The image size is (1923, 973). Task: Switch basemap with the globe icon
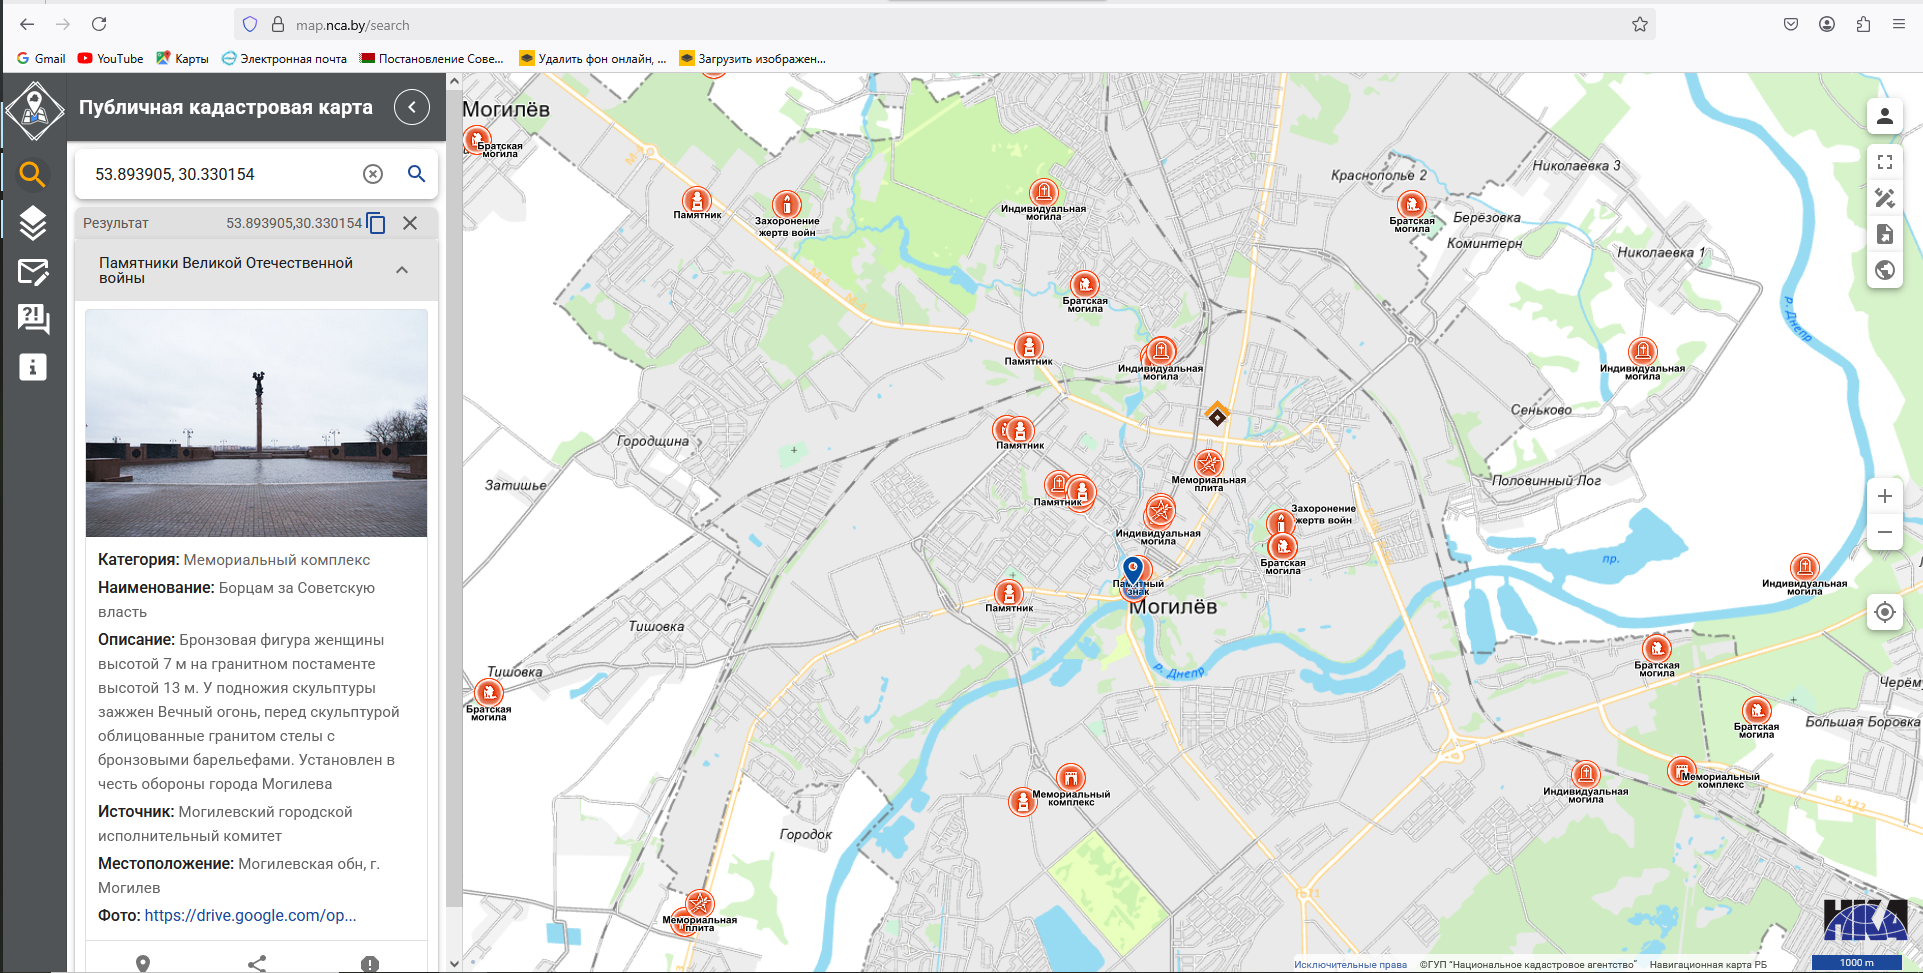pos(1884,270)
